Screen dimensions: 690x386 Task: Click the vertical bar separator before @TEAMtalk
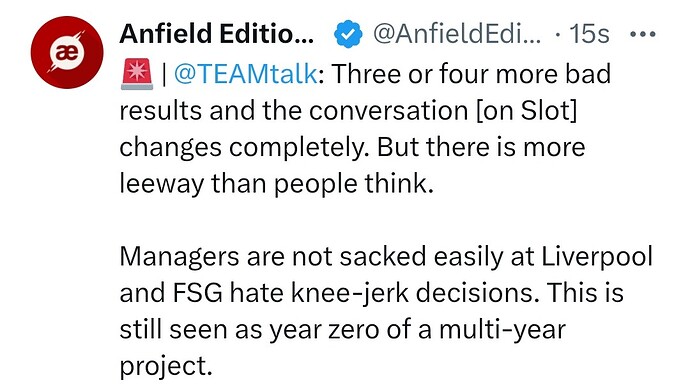pos(164,74)
